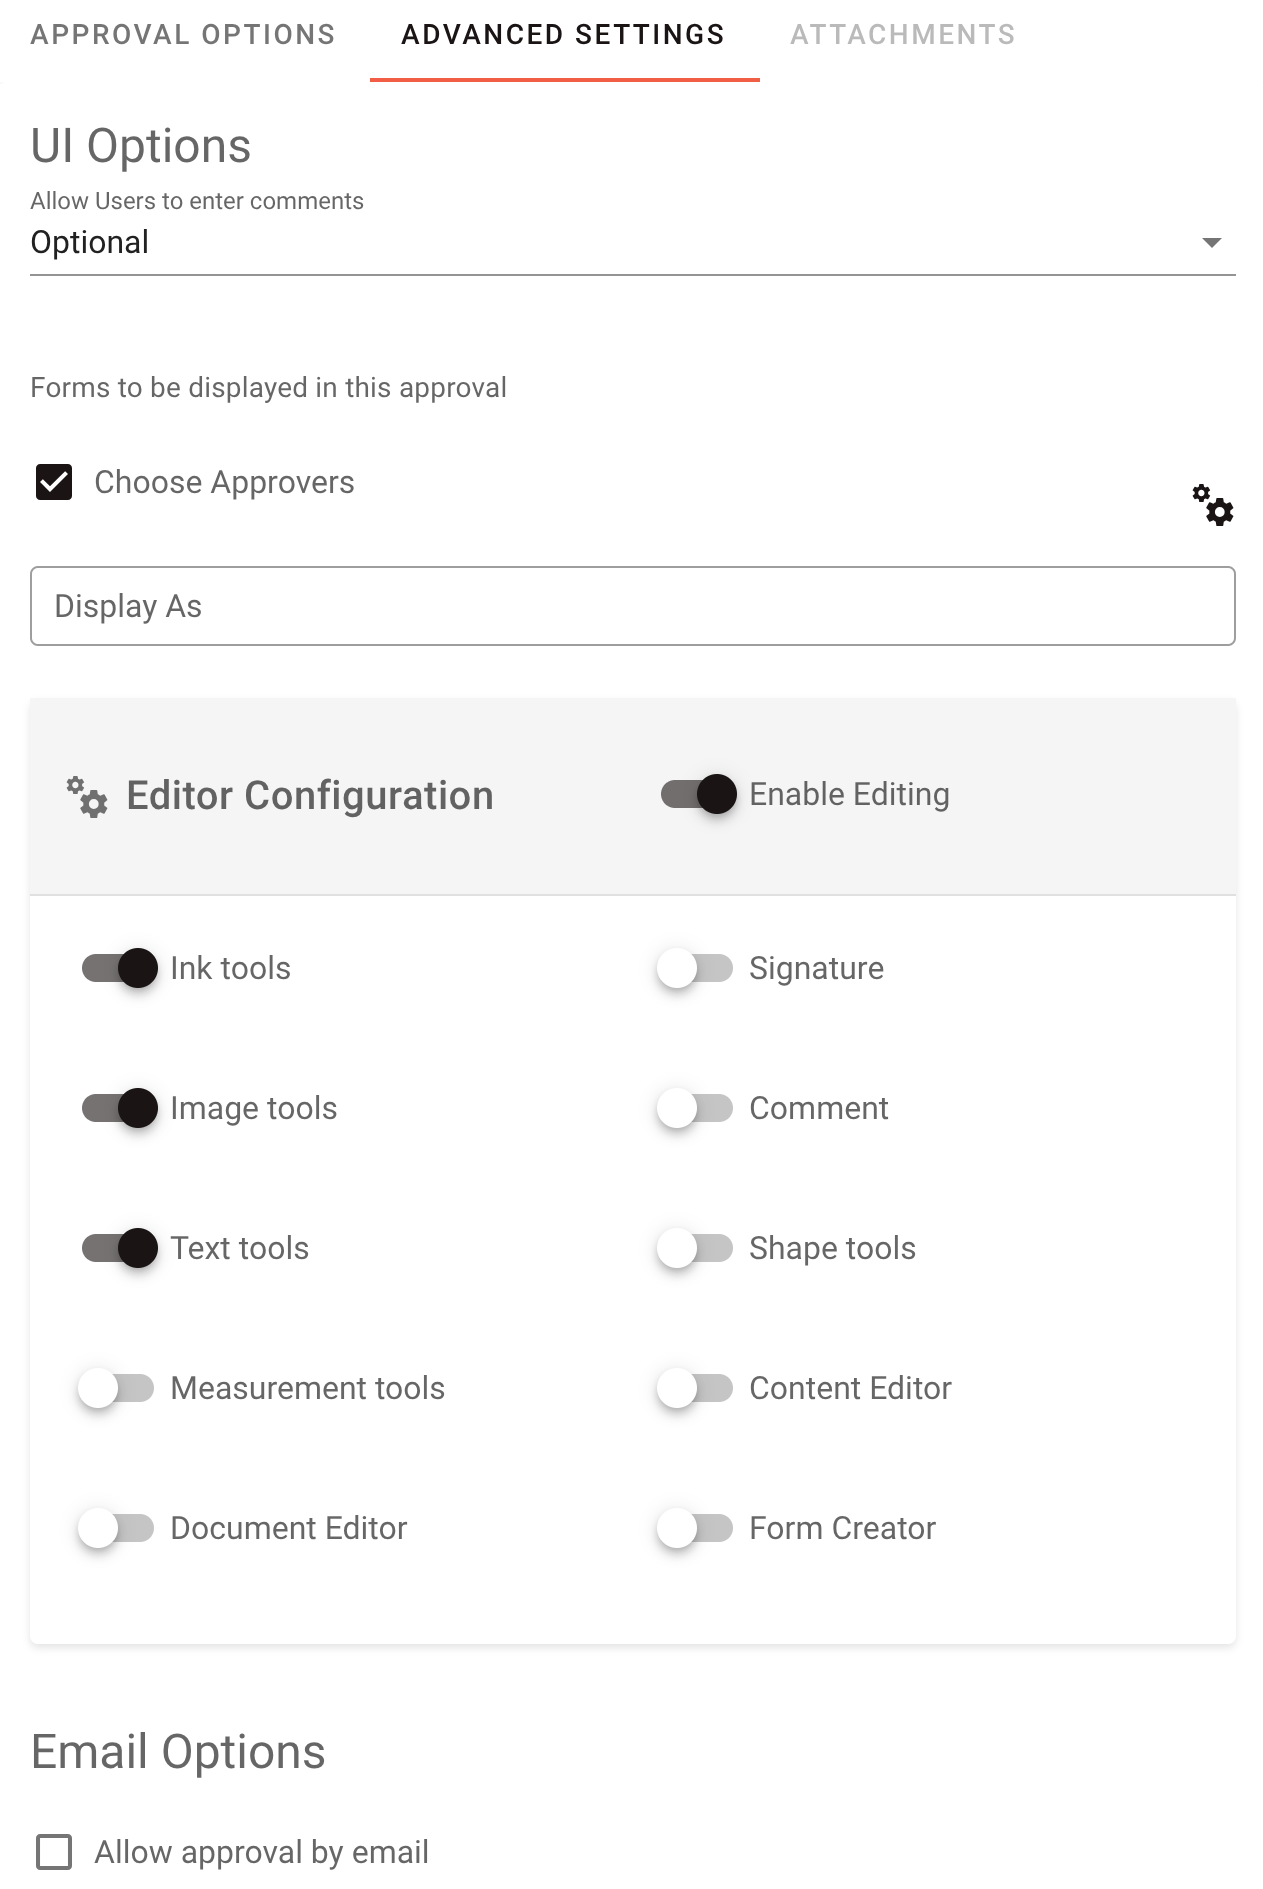Open the Attachments tab
Image resolution: width=1263 pixels, height=1889 pixels.
coord(903,33)
